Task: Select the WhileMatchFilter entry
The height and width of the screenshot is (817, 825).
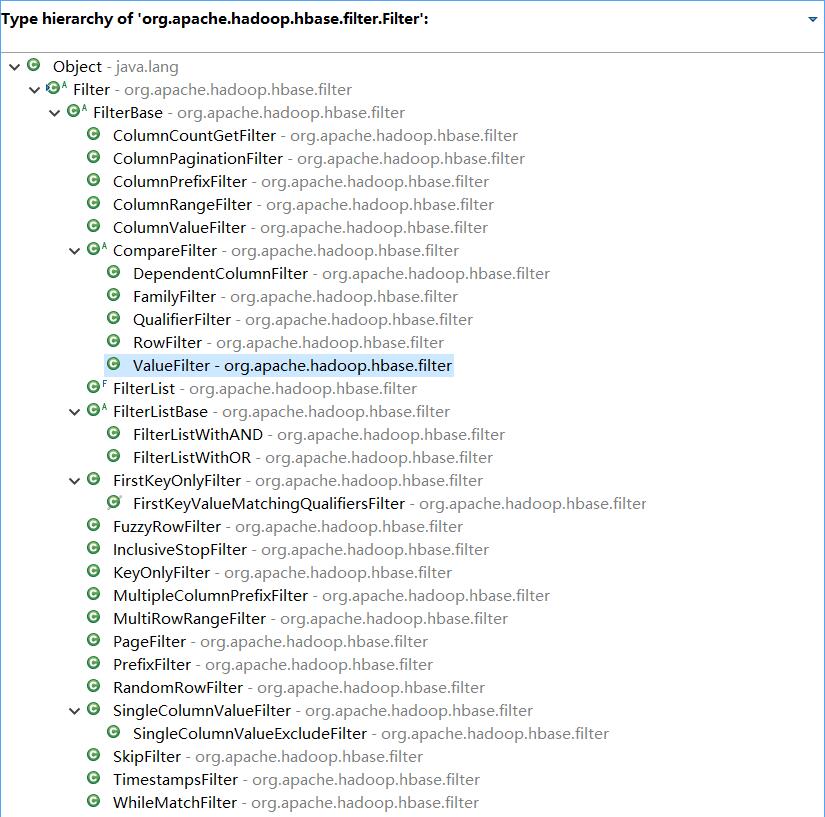Action: (296, 803)
